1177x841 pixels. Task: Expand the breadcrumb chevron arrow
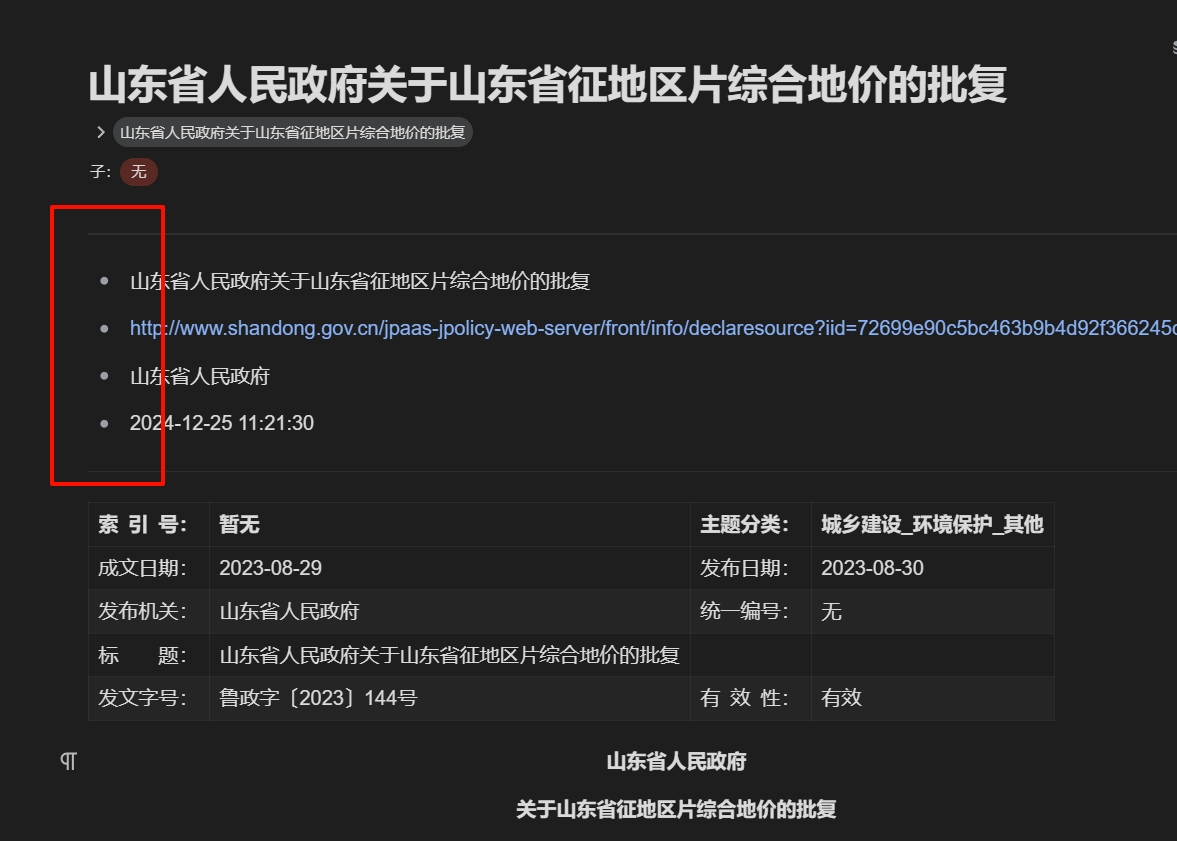(x=99, y=131)
